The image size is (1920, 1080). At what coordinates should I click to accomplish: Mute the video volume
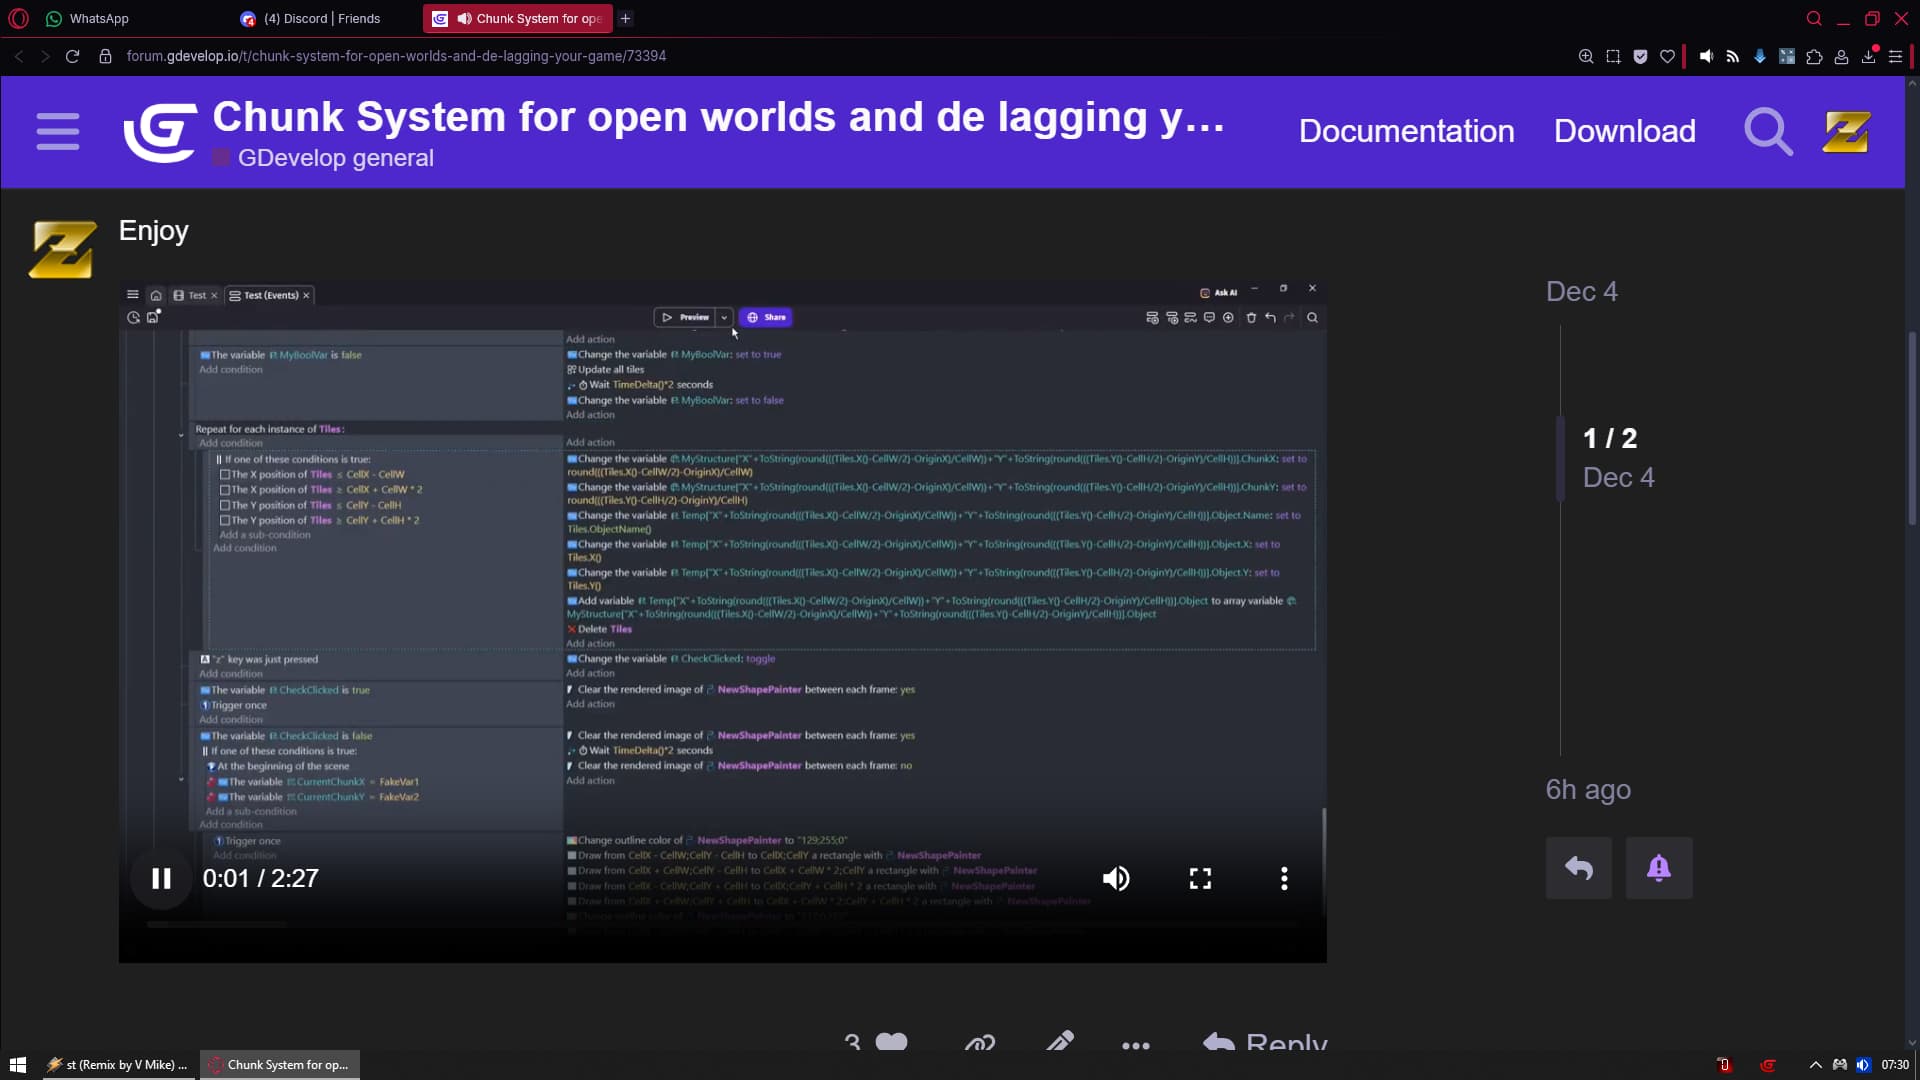click(x=1116, y=878)
